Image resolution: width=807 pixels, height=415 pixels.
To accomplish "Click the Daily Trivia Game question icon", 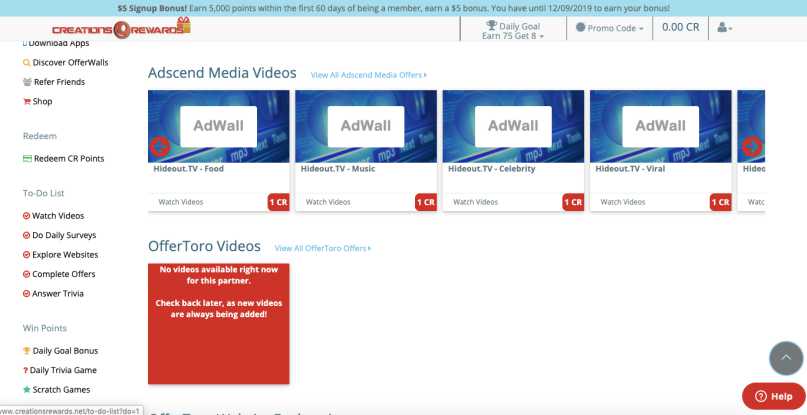I will (x=25, y=370).
